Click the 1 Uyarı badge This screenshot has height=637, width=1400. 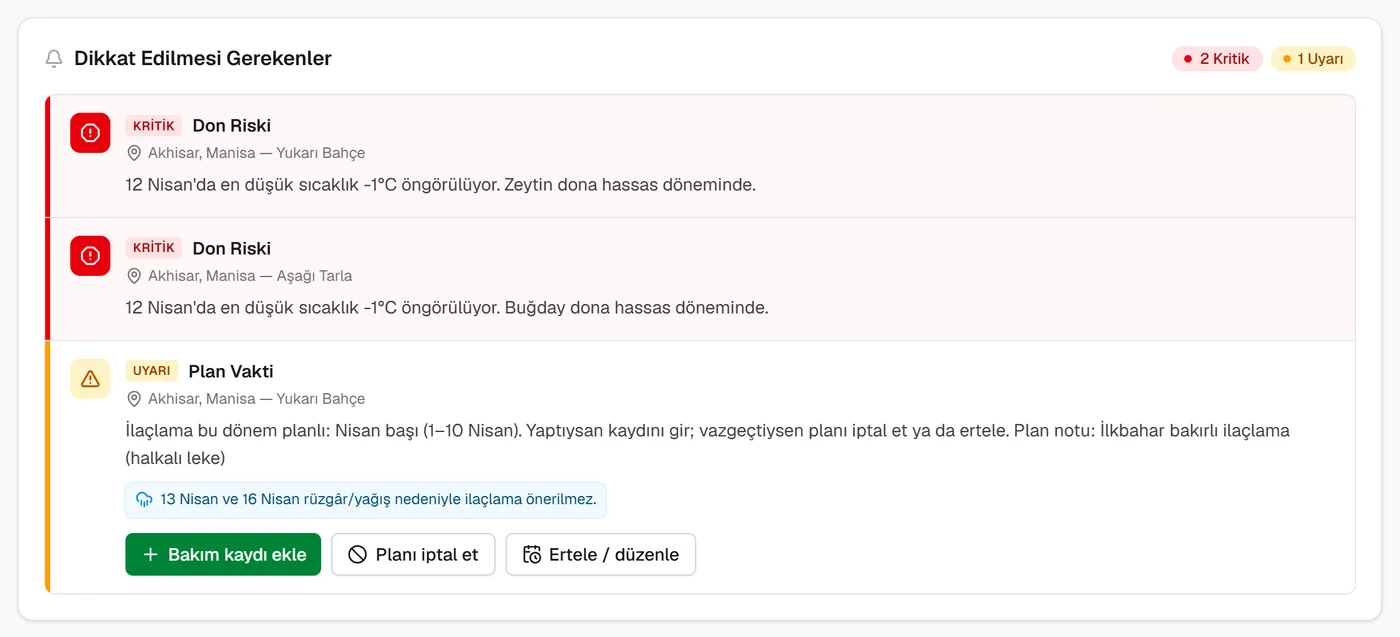(x=1313, y=59)
